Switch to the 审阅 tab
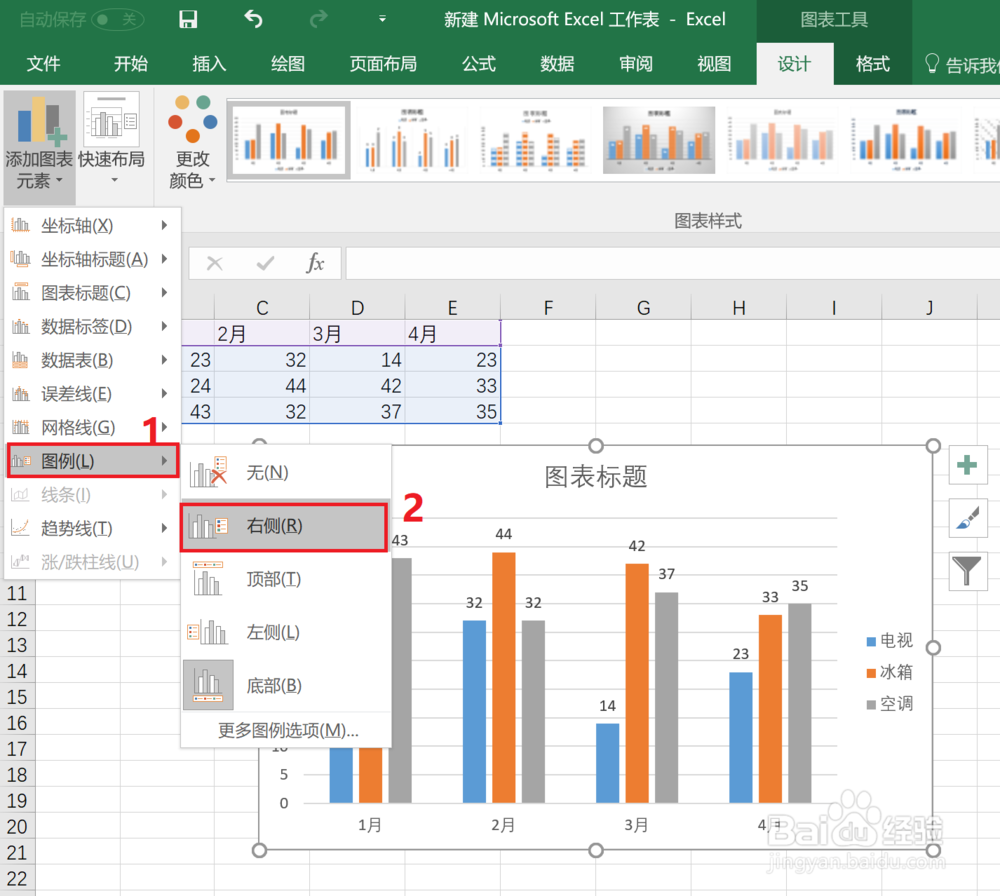 coord(635,64)
